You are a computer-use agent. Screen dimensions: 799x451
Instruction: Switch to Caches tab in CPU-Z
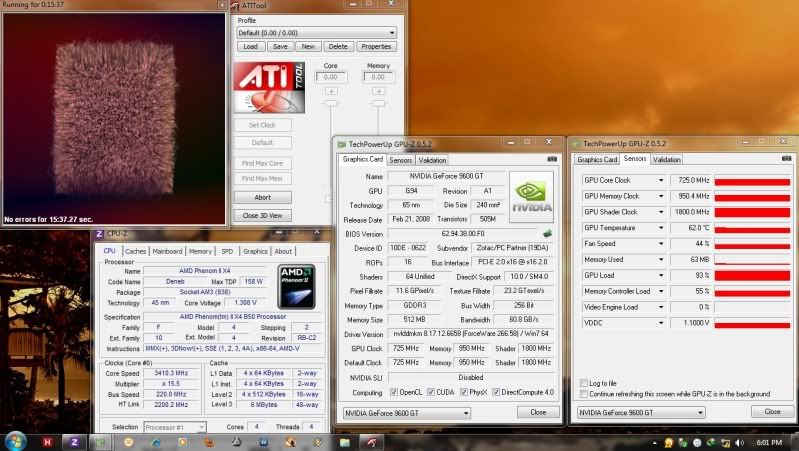pos(136,251)
